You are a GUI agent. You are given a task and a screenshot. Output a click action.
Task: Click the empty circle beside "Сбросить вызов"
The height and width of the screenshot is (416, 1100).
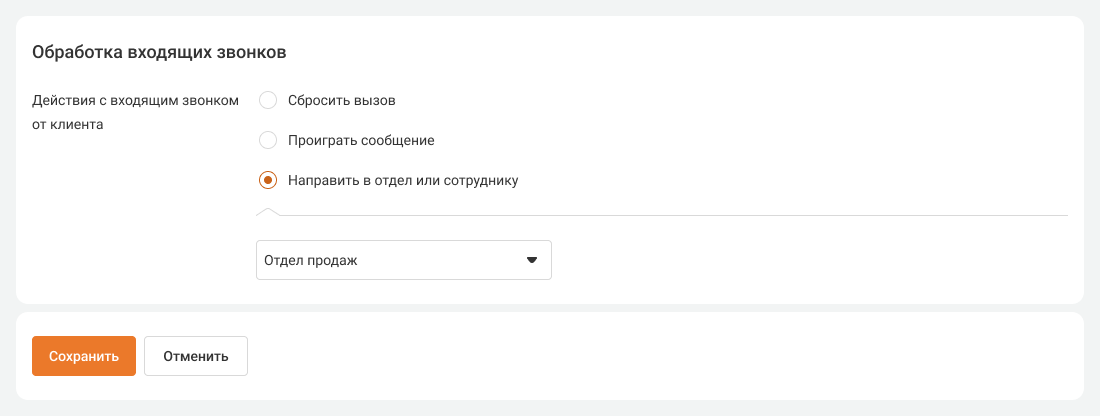point(268,100)
